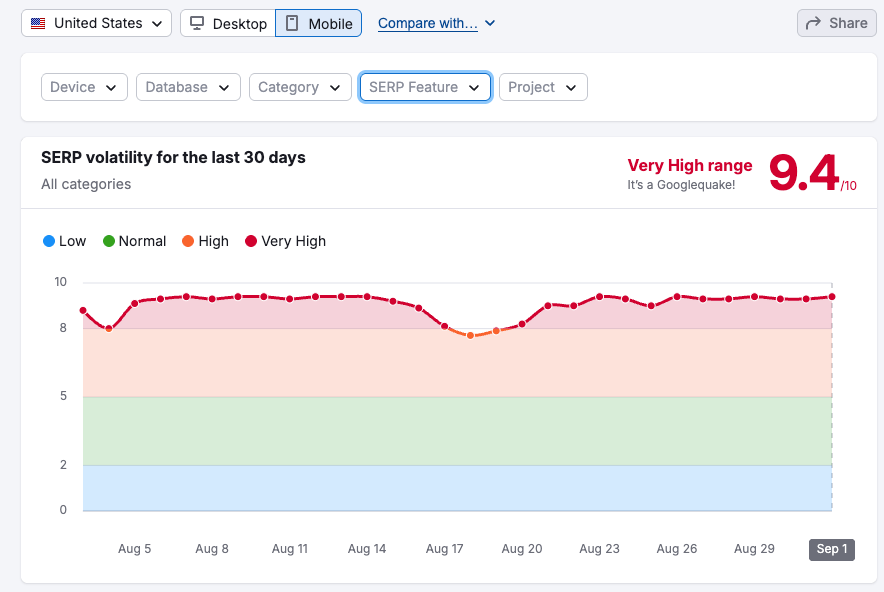This screenshot has height=592, width=884.
Task: Click the 9.4 volatility score
Action: coord(805,173)
